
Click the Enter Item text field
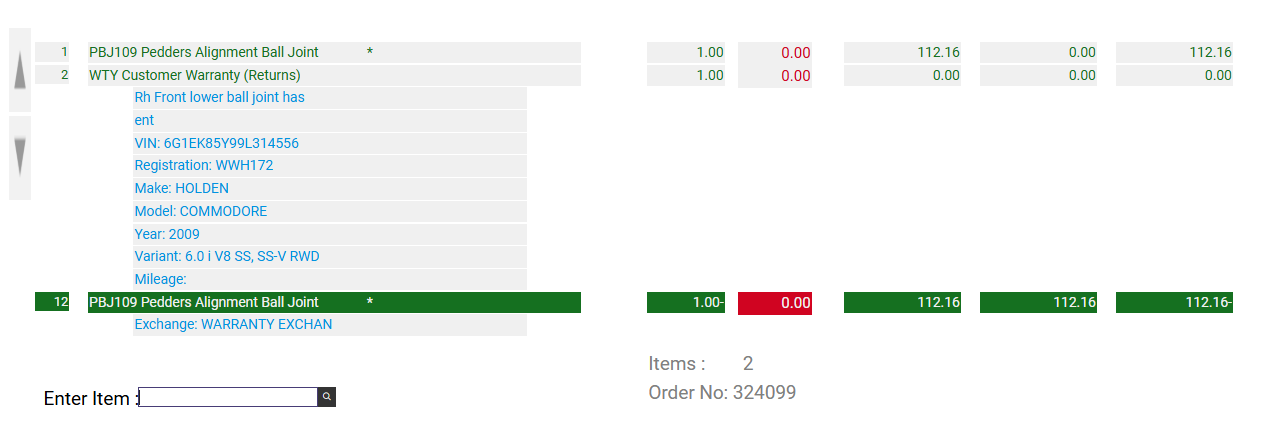228,397
